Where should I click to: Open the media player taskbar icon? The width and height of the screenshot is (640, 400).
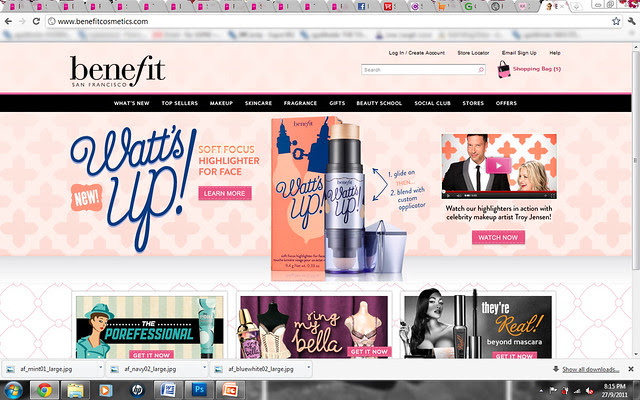[x=106, y=390]
